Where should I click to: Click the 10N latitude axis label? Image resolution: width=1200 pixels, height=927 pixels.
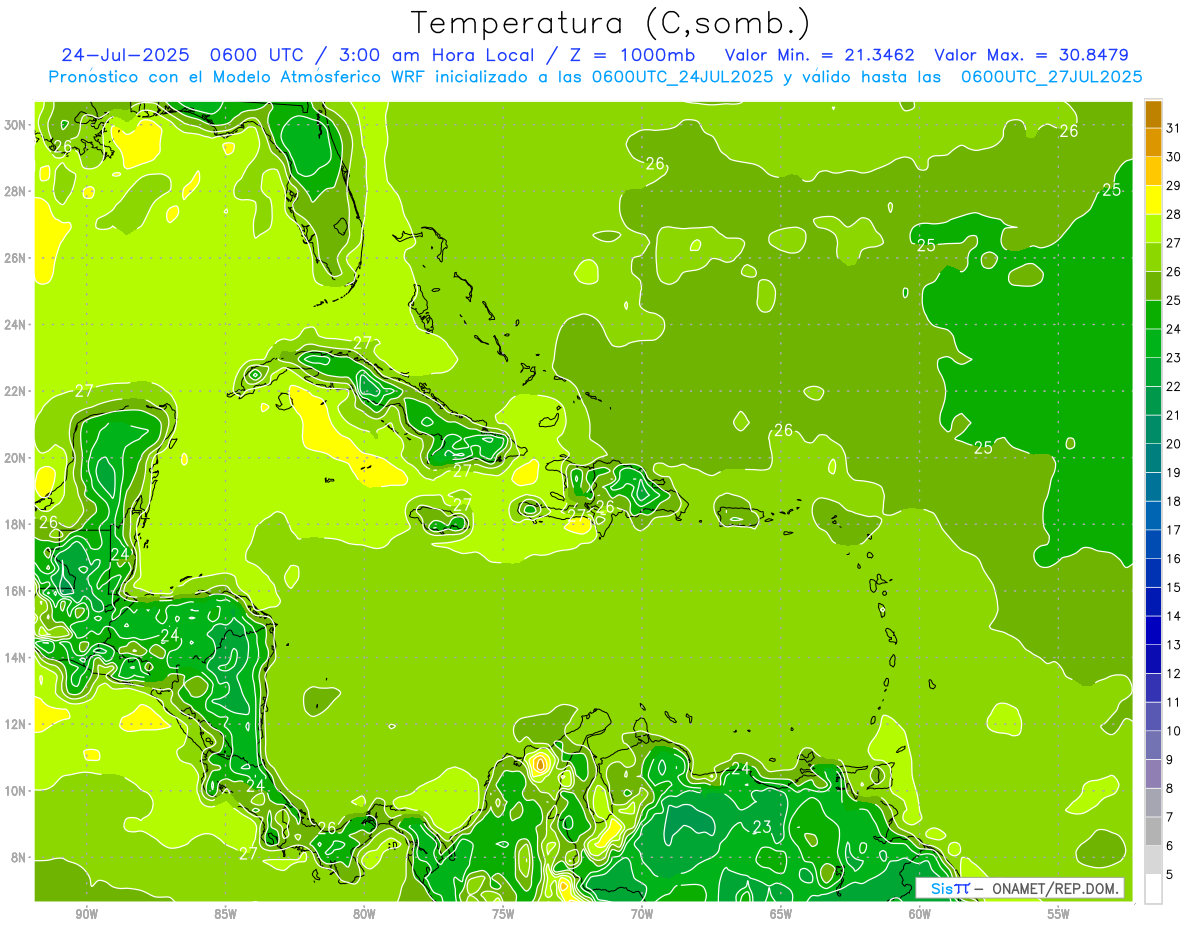[17, 790]
